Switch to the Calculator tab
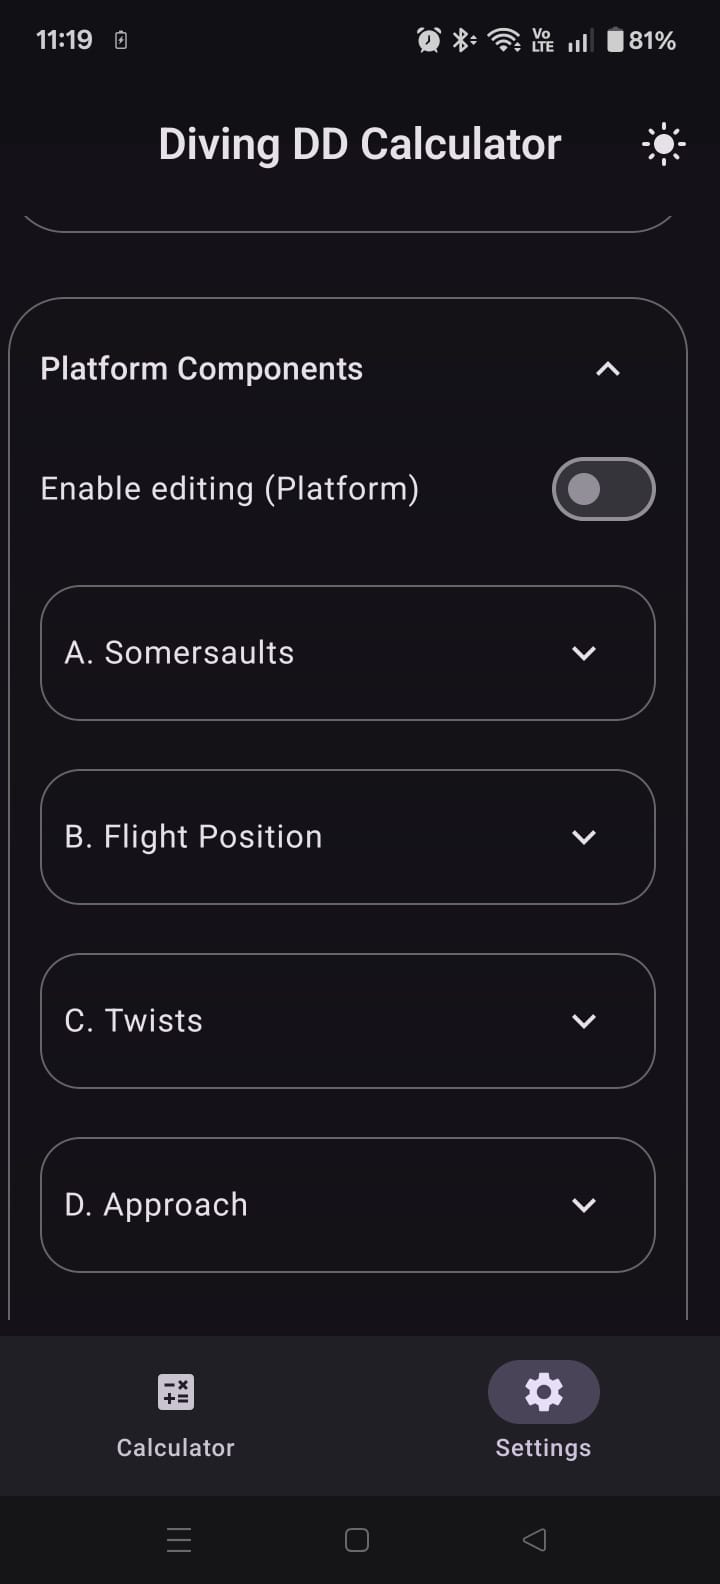This screenshot has height=1584, width=720. click(175, 1415)
